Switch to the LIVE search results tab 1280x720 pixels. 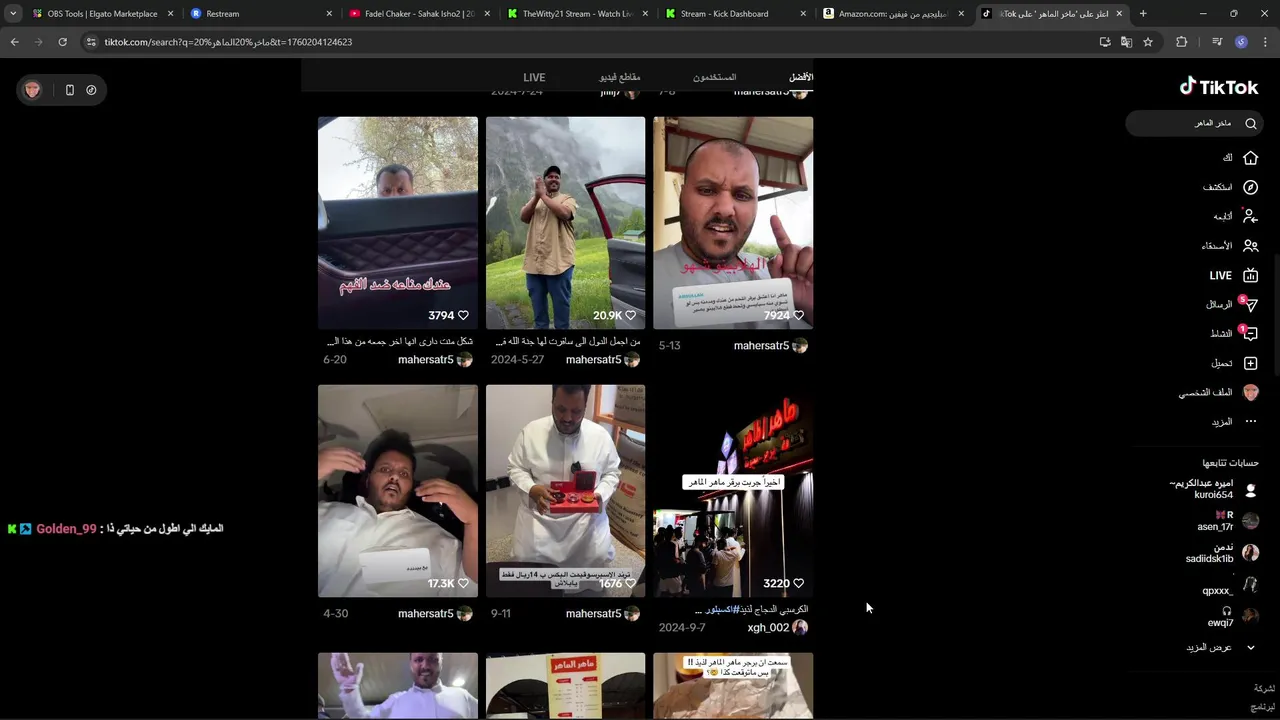pyautogui.click(x=534, y=77)
